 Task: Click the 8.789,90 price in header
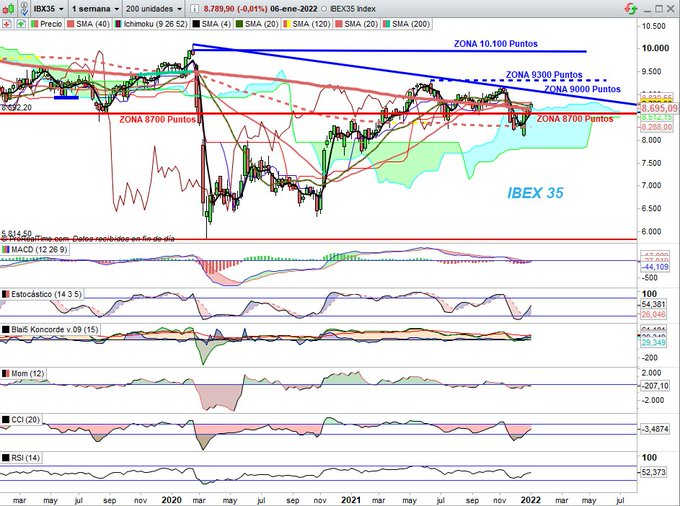[x=220, y=9]
